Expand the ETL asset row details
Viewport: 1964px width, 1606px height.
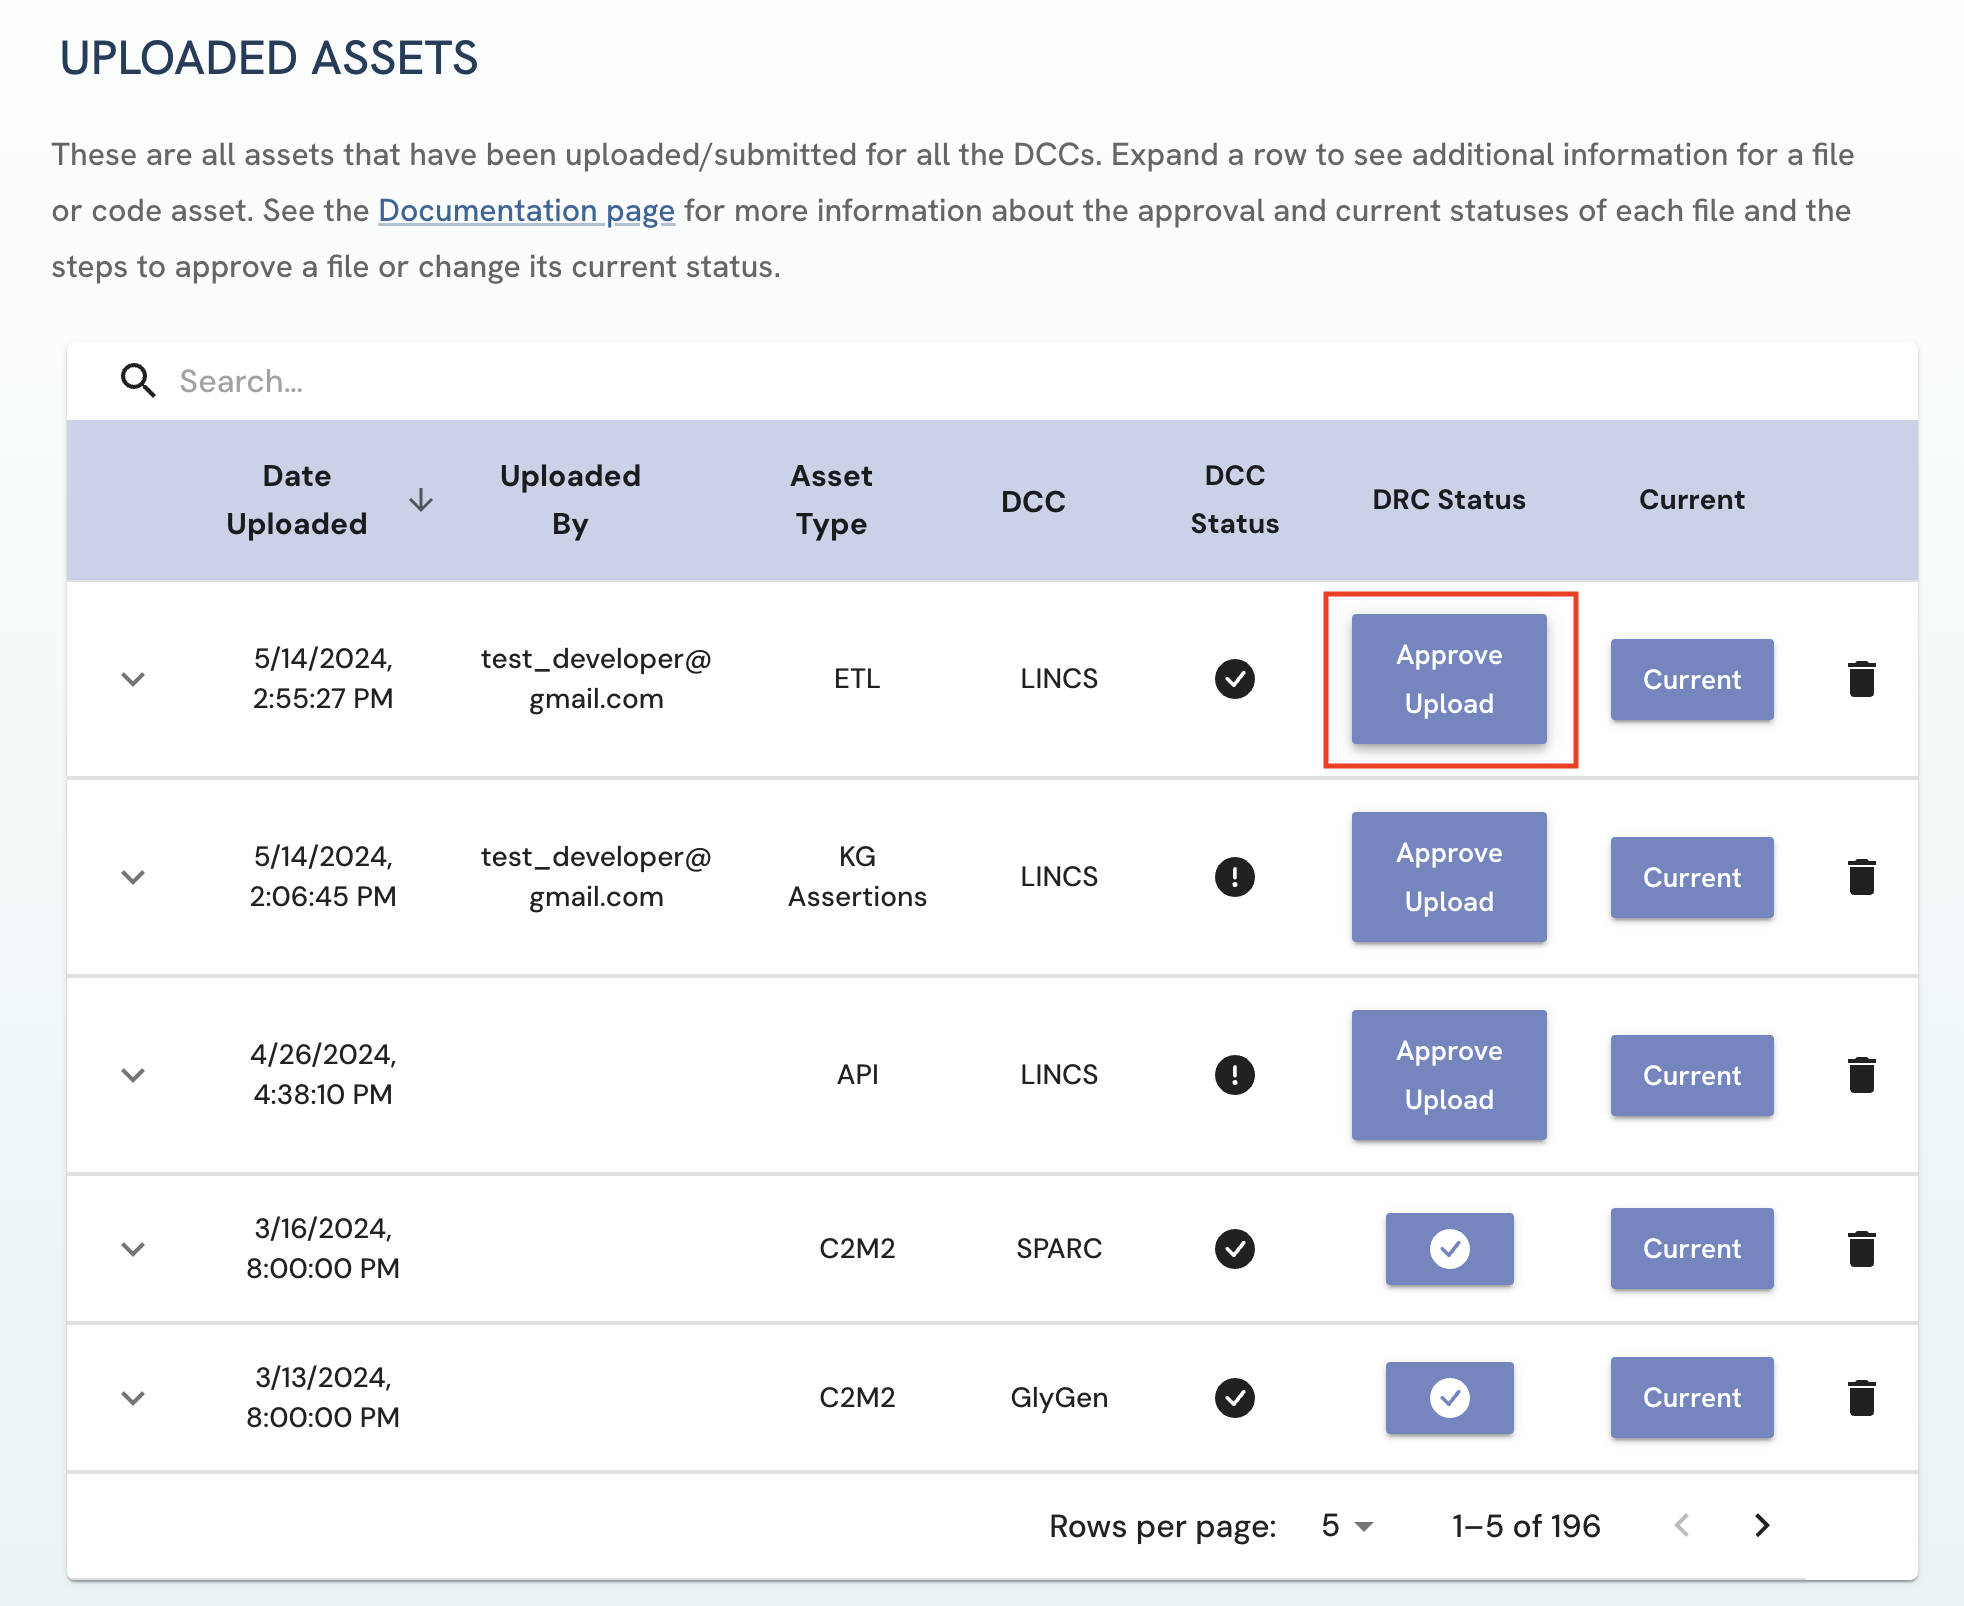coord(133,679)
